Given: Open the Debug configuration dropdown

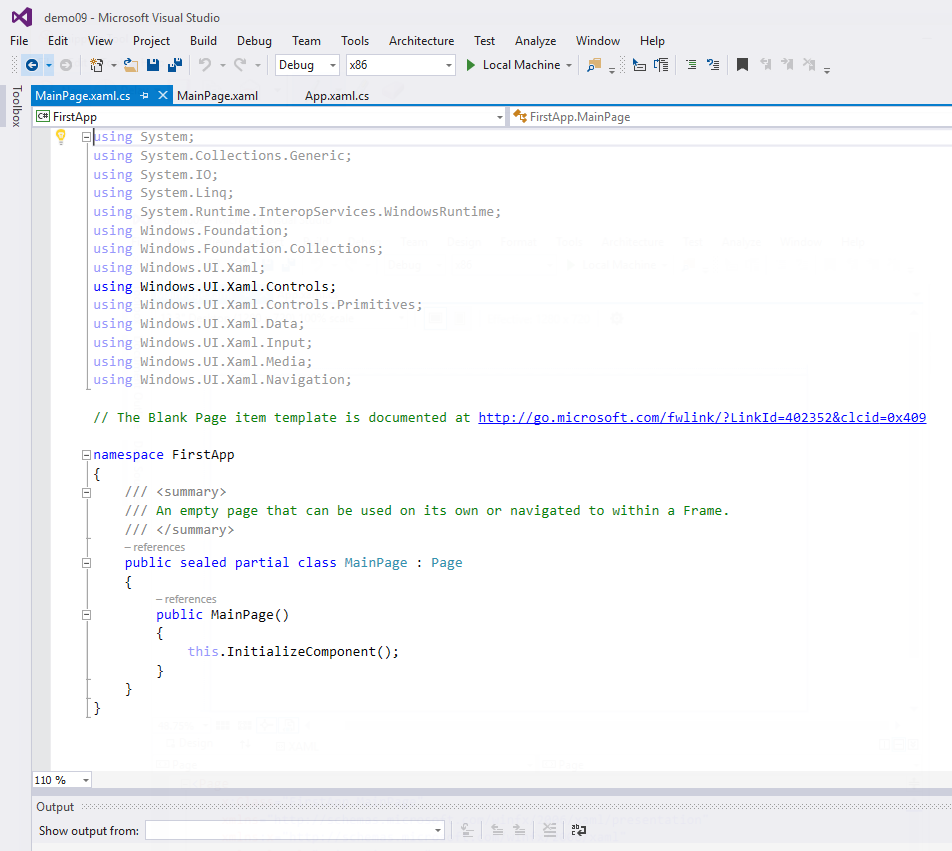Looking at the screenshot, I should coord(333,65).
